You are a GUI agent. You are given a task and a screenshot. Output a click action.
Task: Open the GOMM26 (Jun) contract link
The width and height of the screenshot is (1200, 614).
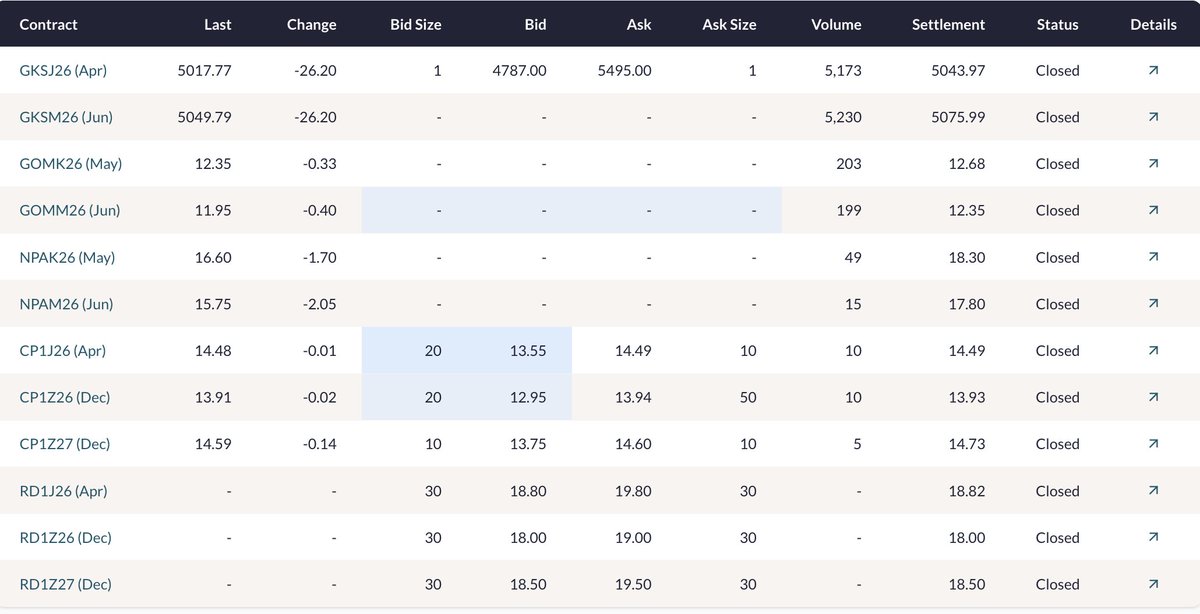coord(70,210)
